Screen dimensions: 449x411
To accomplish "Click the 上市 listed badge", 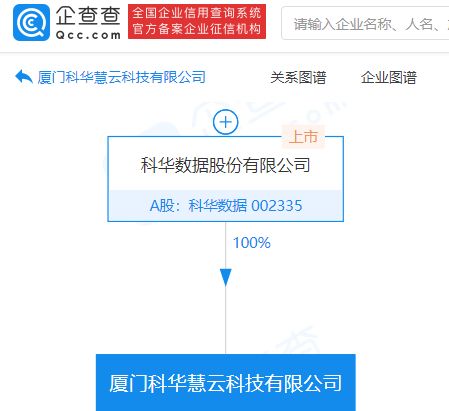I will (303, 137).
